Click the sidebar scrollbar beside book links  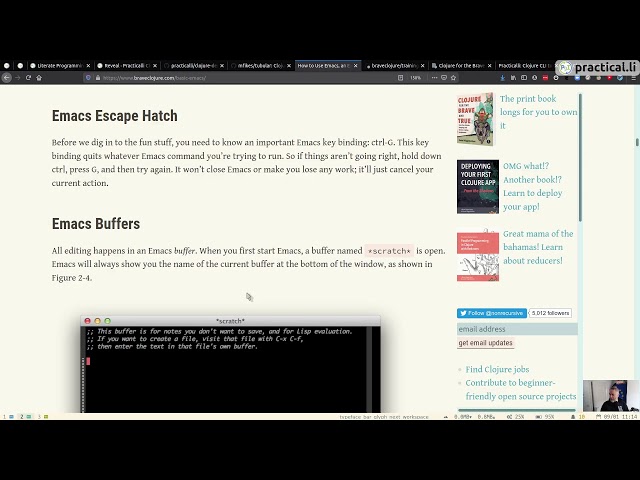pyautogui.click(x=580, y=158)
